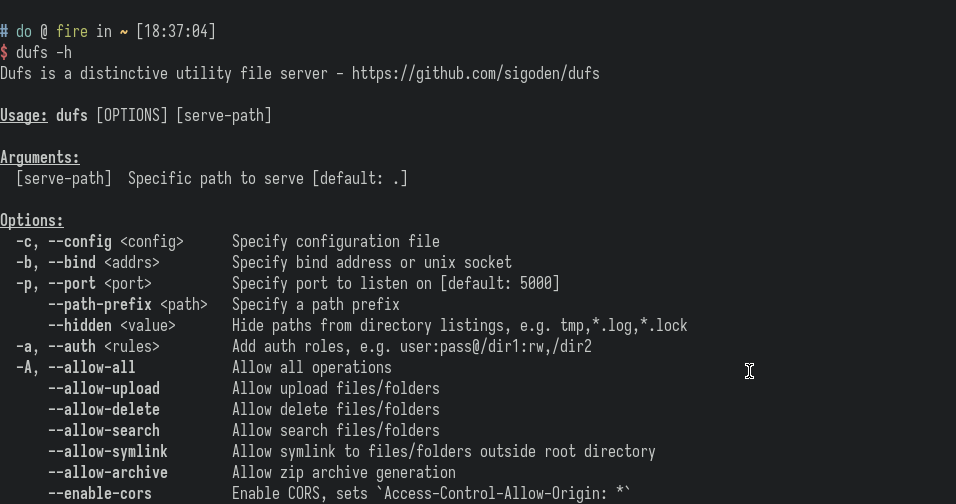Viewport: 956px width, 504px height.
Task: Click the --path-prefix option
Action: click(100, 305)
